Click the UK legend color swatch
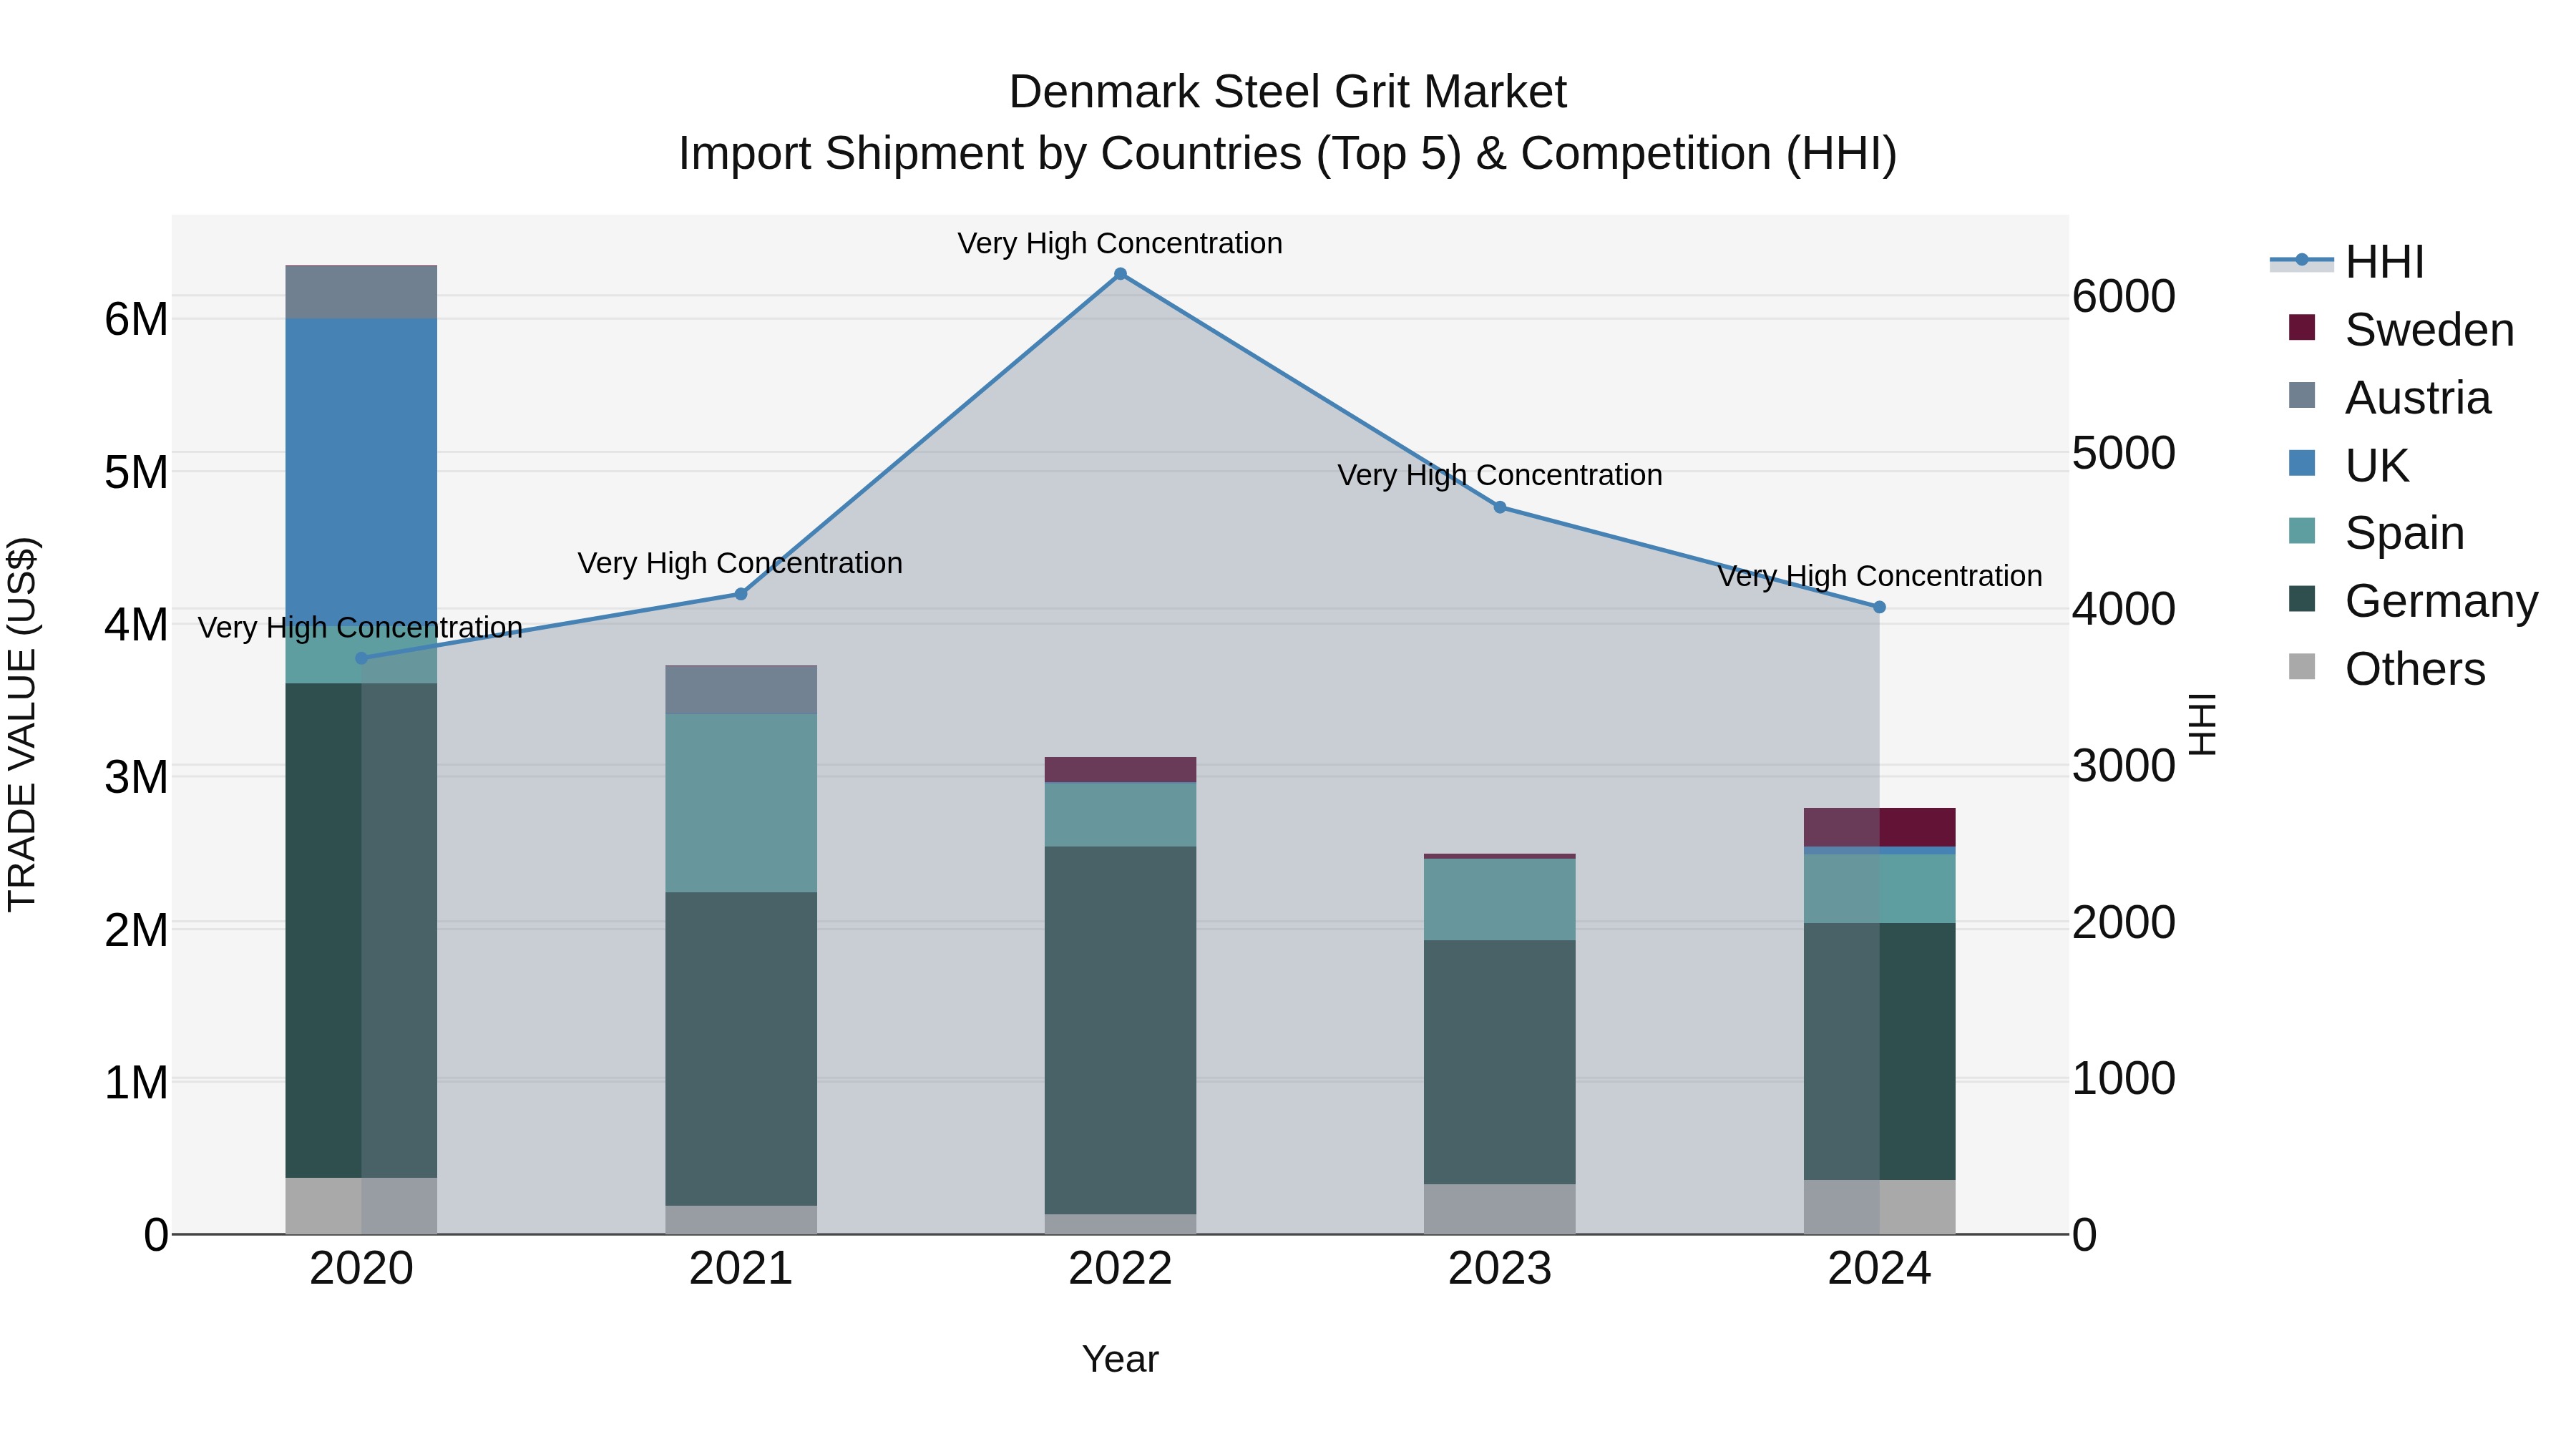 [x=2302, y=464]
